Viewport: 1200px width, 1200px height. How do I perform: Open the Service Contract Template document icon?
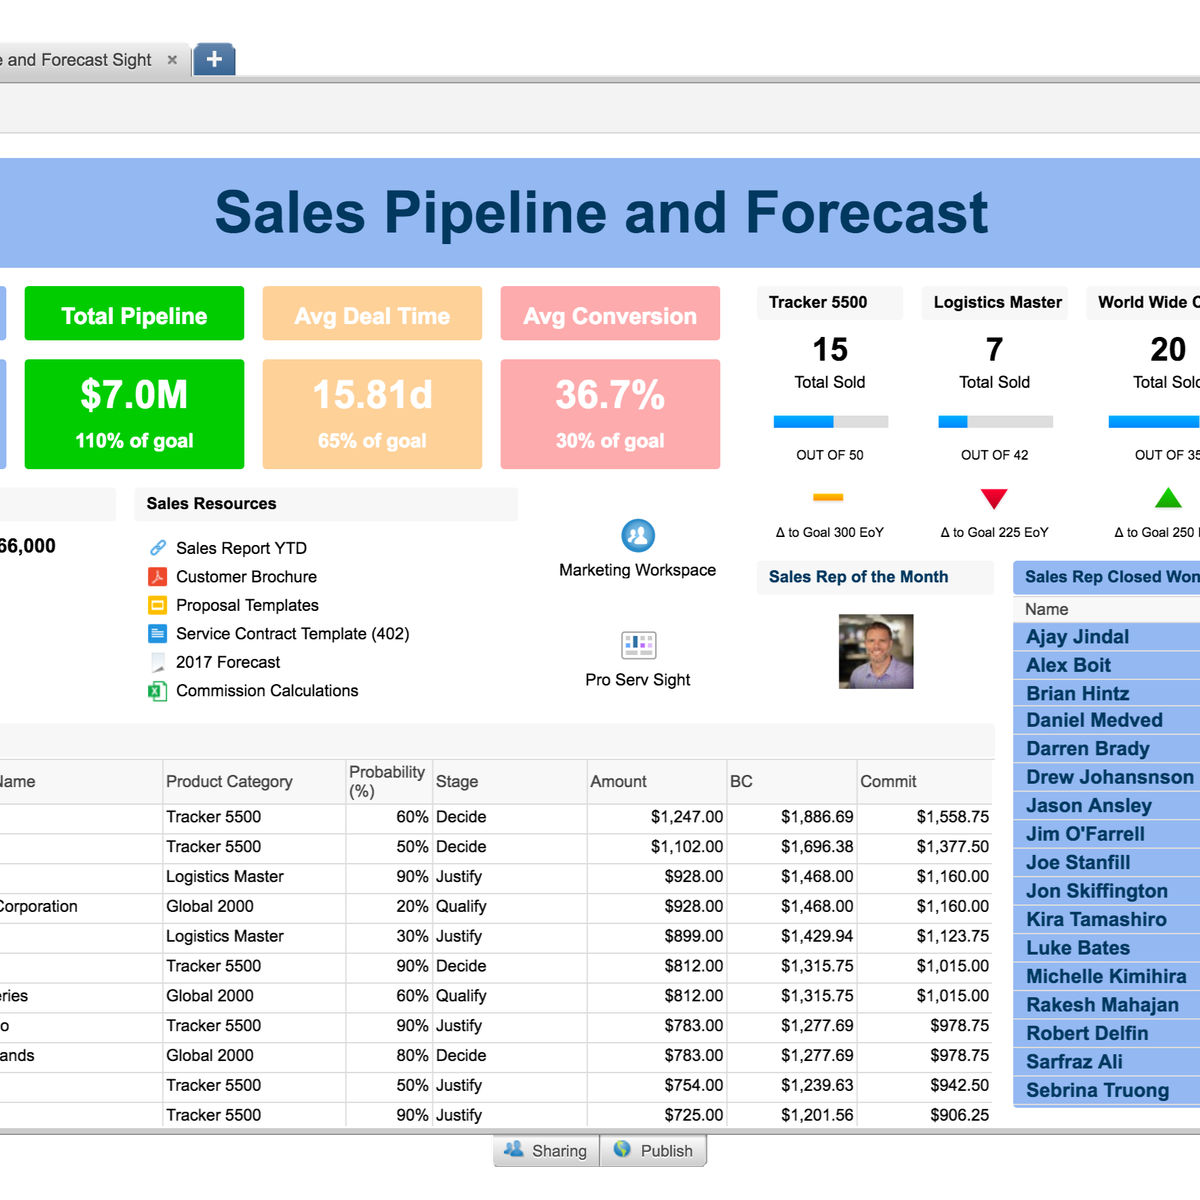click(157, 633)
